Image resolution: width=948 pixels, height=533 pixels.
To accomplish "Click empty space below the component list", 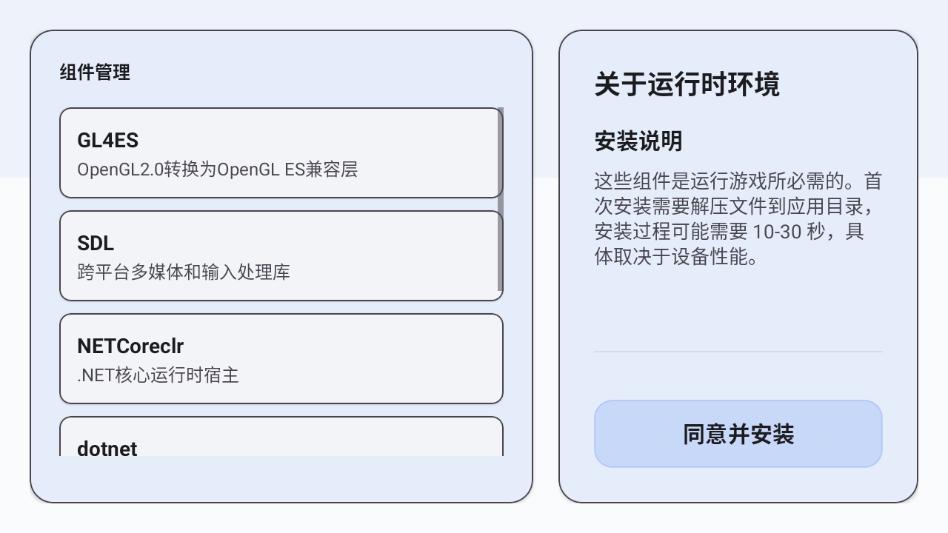I will (280, 480).
